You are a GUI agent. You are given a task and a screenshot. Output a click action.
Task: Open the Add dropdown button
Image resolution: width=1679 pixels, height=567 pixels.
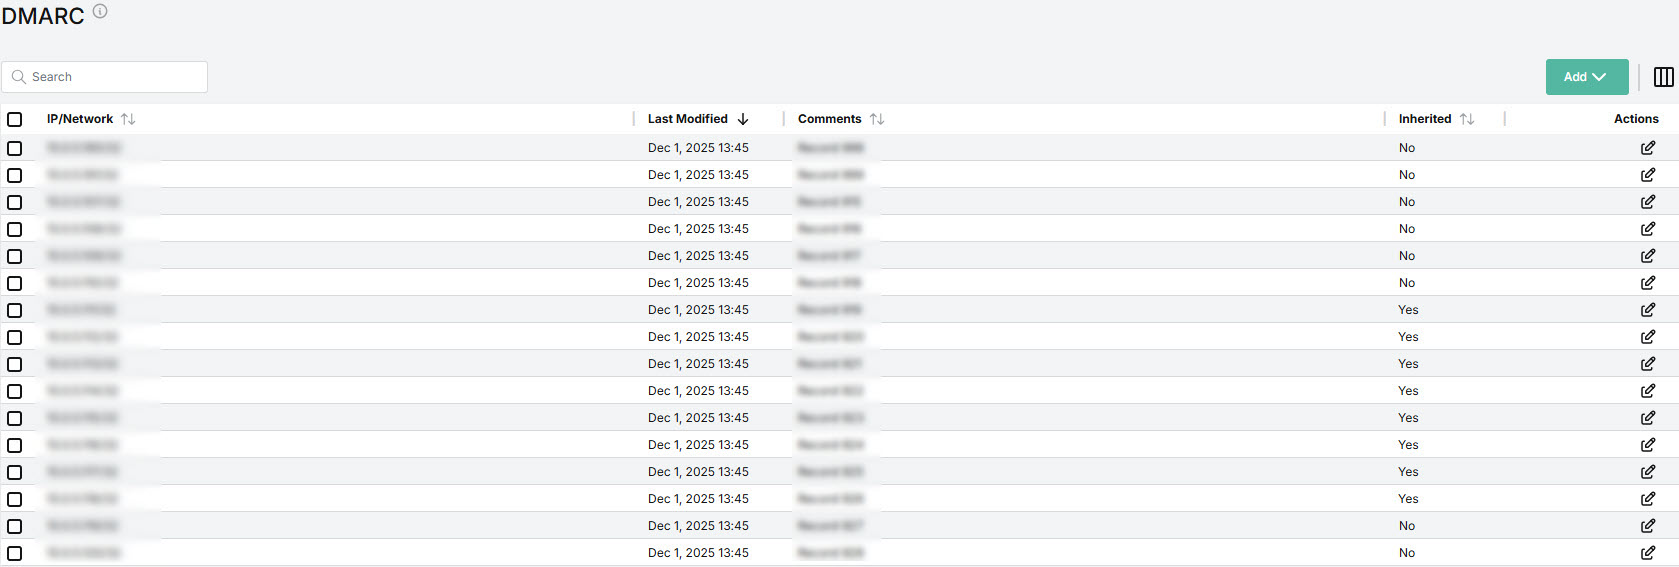click(x=1586, y=77)
